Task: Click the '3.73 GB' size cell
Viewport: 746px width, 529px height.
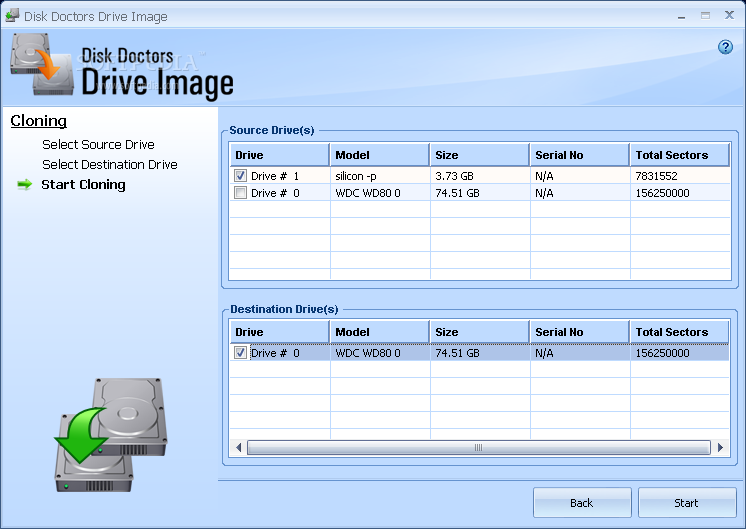Action: point(454,176)
